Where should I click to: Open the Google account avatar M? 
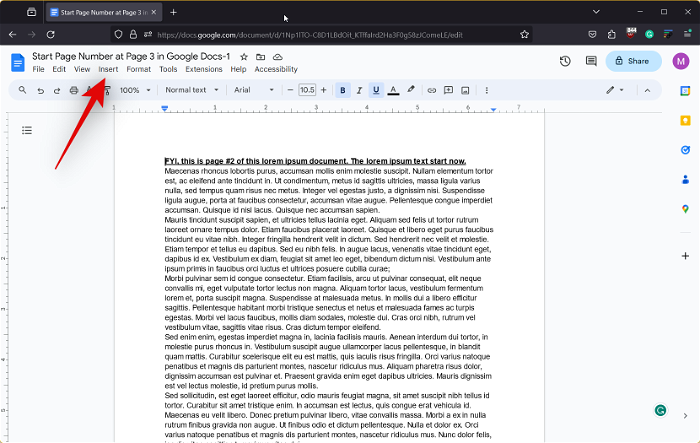[x=681, y=61]
